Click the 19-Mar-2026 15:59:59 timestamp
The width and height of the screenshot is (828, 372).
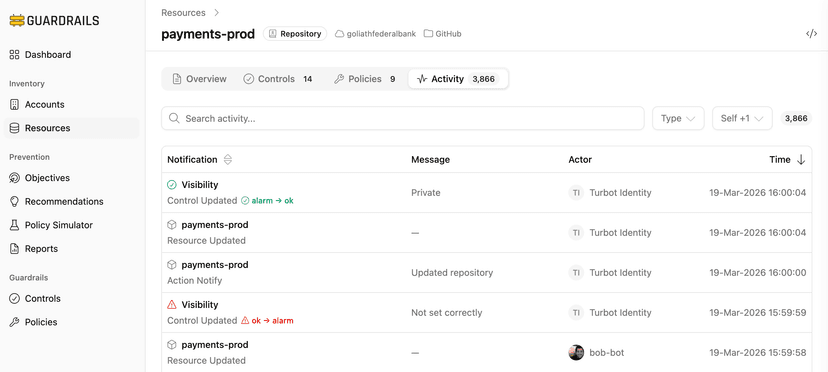pos(758,313)
